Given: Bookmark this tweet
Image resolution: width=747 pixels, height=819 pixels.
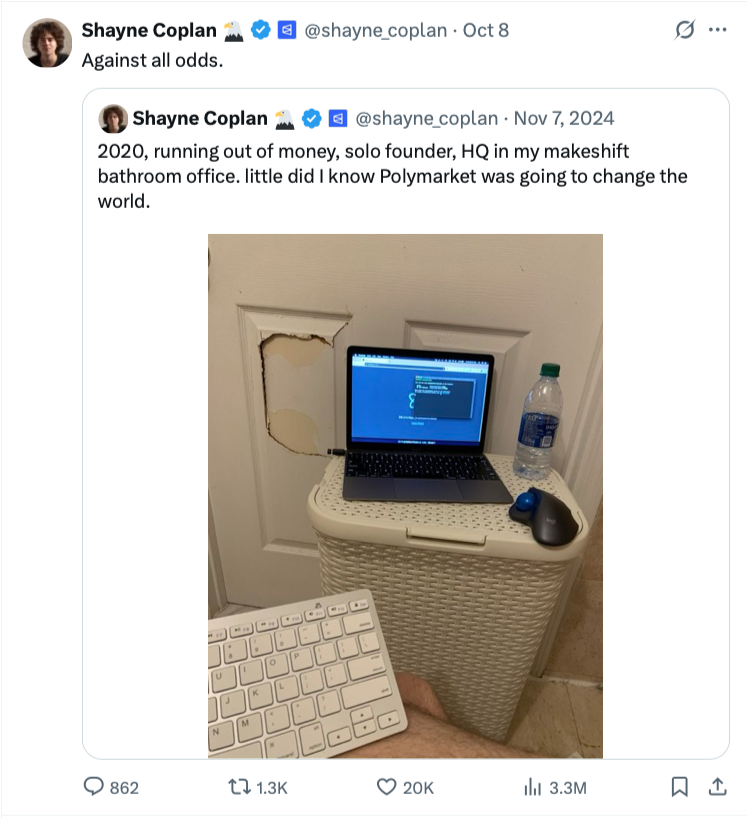Looking at the screenshot, I should click(679, 787).
